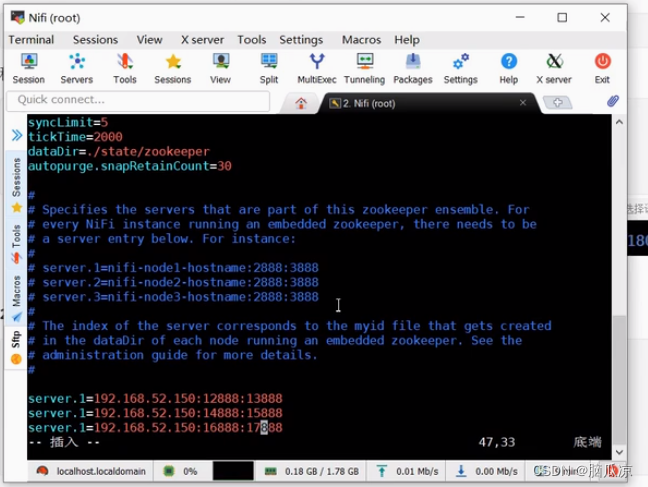This screenshot has width=648, height=487.
Task: Open the Settings gears icon
Action: (461, 68)
